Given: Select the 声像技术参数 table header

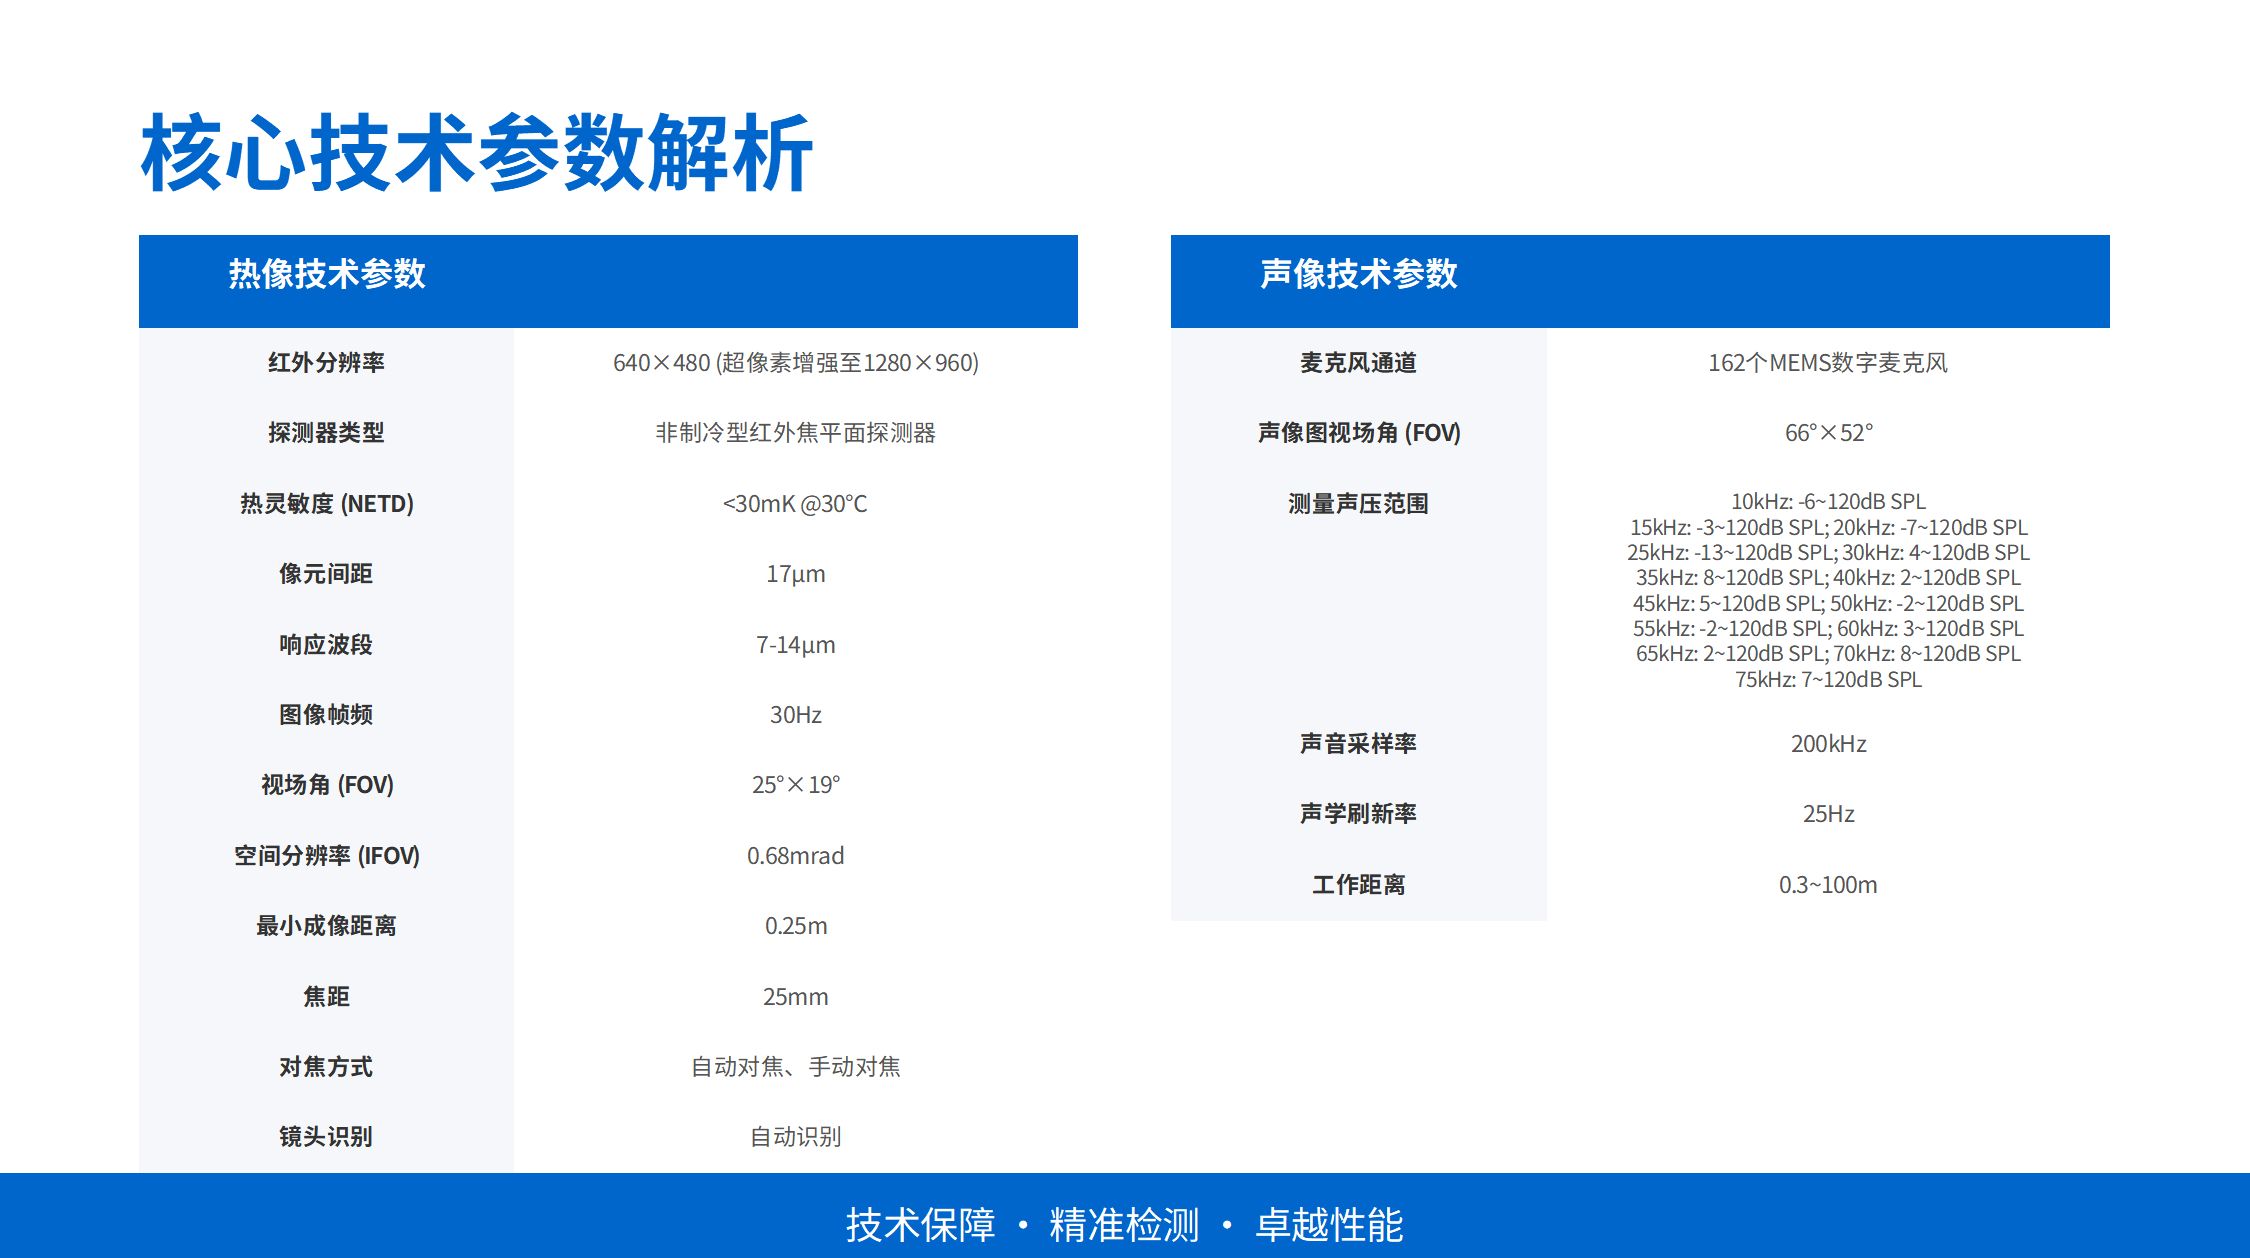Looking at the screenshot, I should tap(1358, 274).
